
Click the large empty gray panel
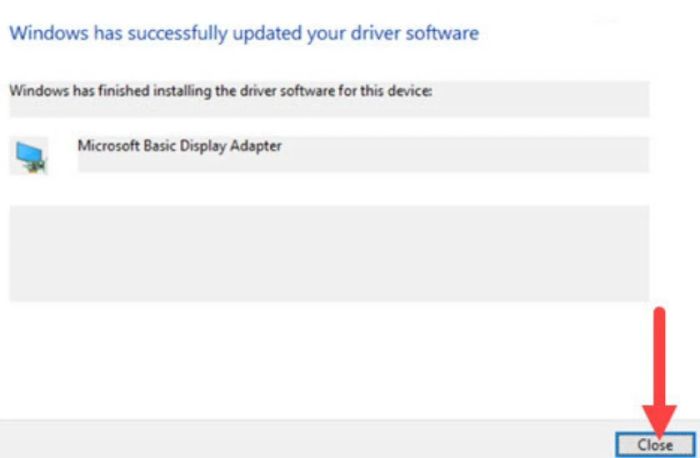tap(329, 253)
